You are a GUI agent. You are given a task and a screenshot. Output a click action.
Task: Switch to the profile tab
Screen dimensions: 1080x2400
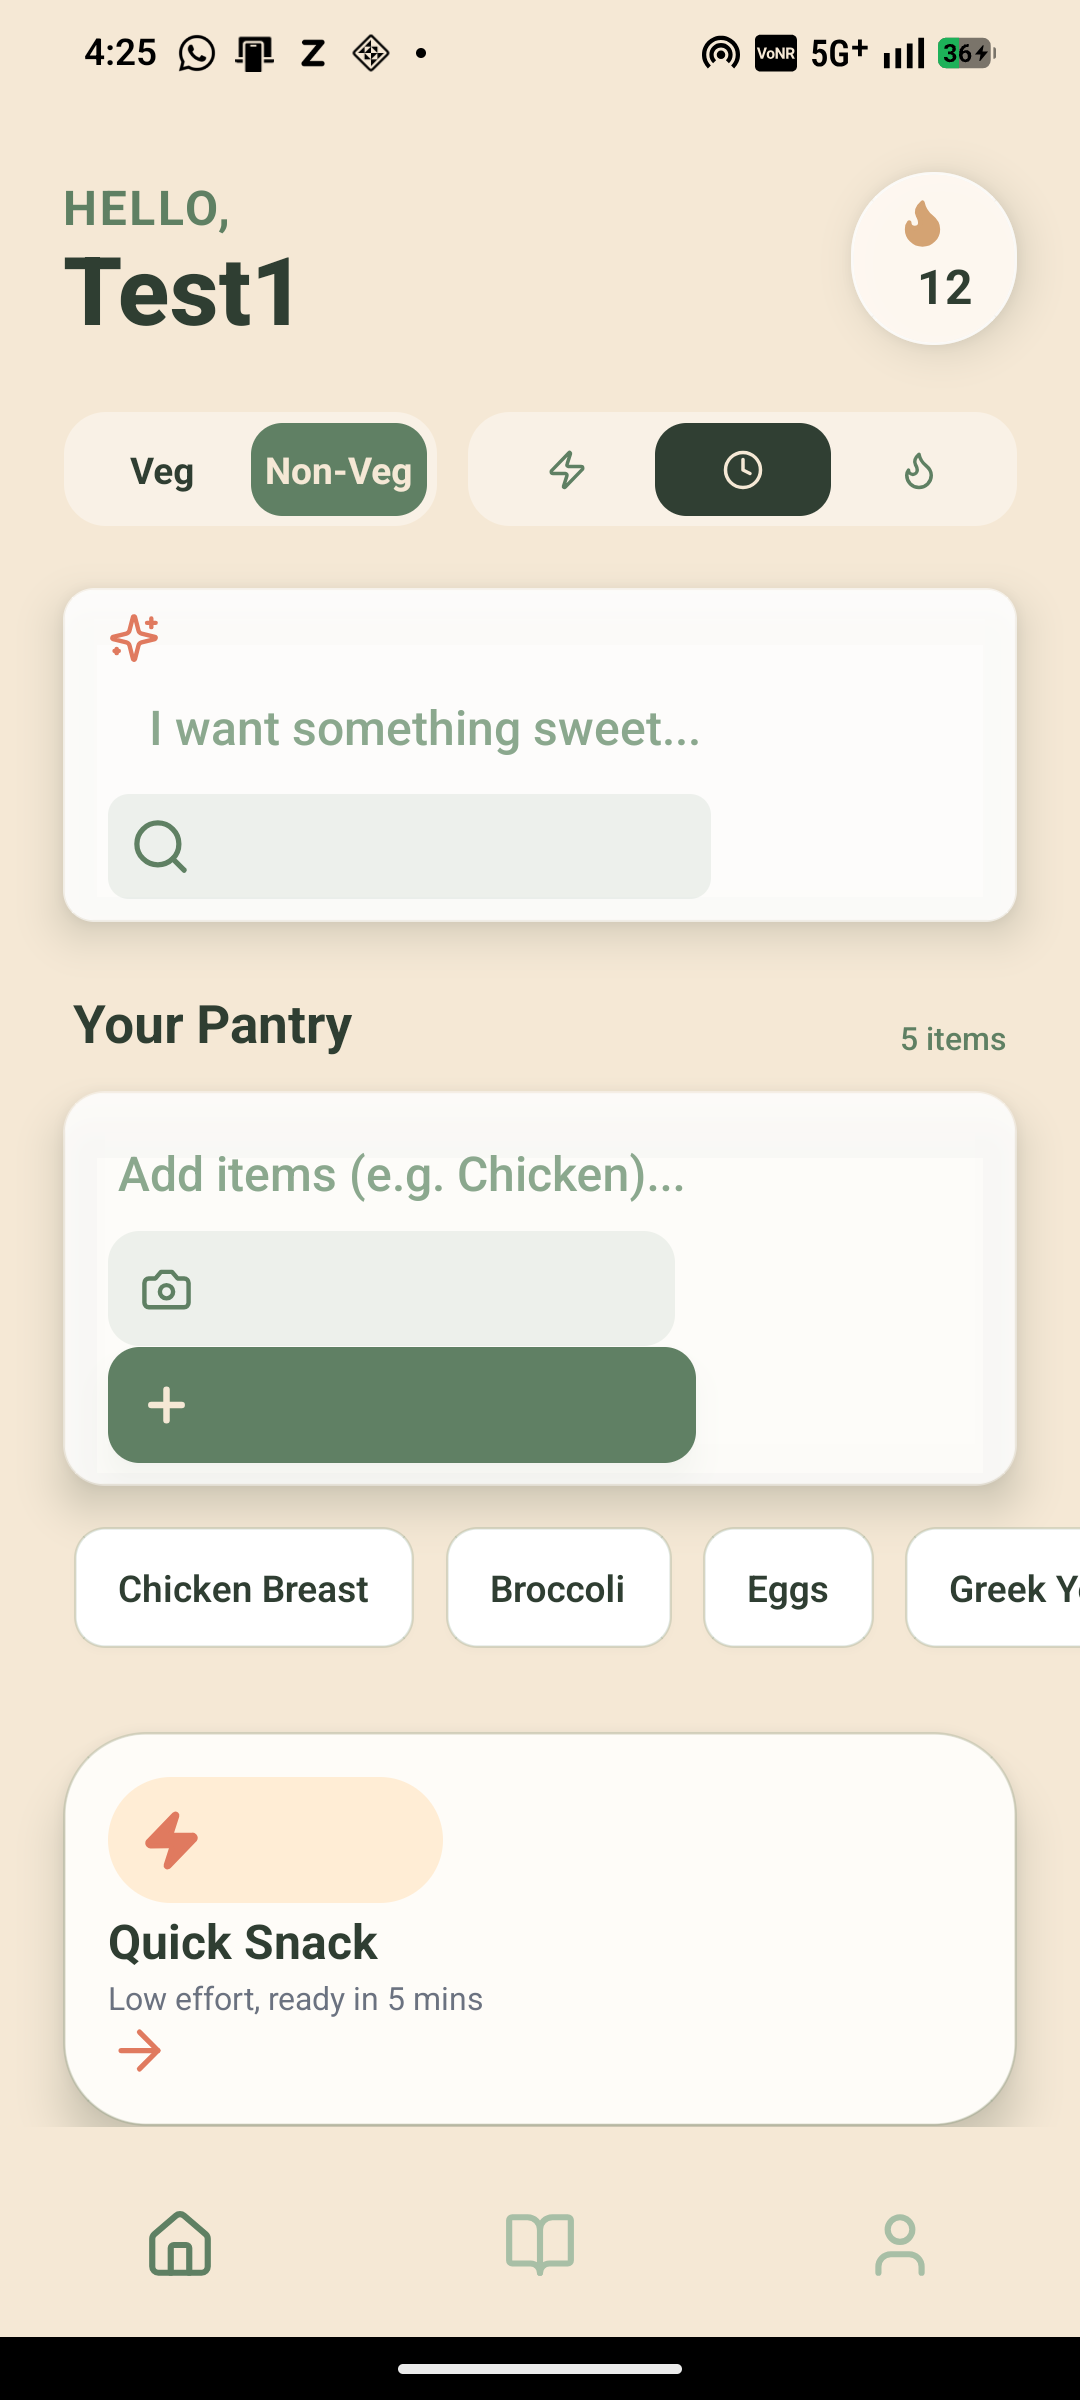900,2245
